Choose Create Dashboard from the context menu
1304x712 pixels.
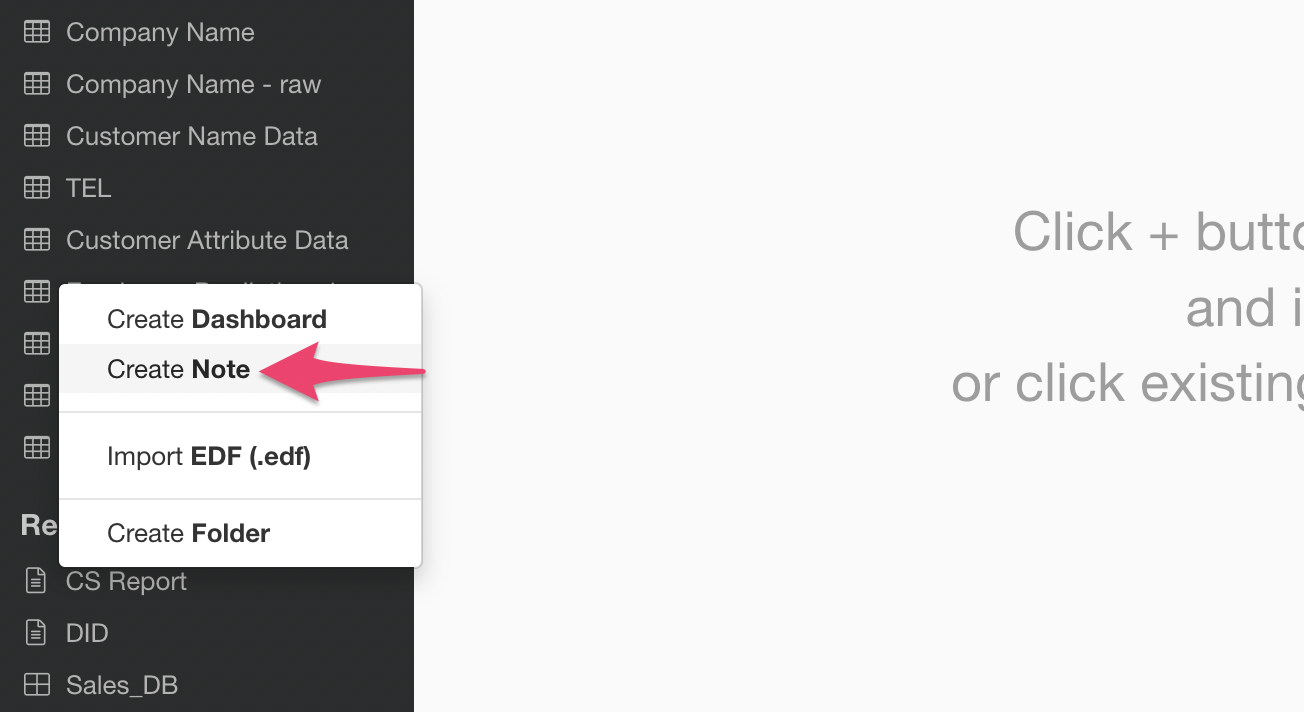point(217,319)
